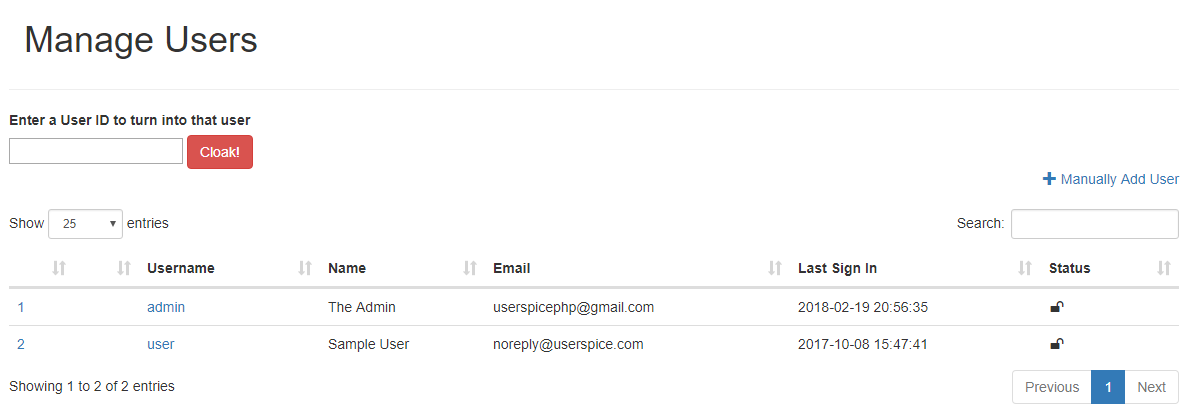Click sort arrows on Last Sign In column
The width and height of the screenshot is (1191, 410).
[1024, 268]
